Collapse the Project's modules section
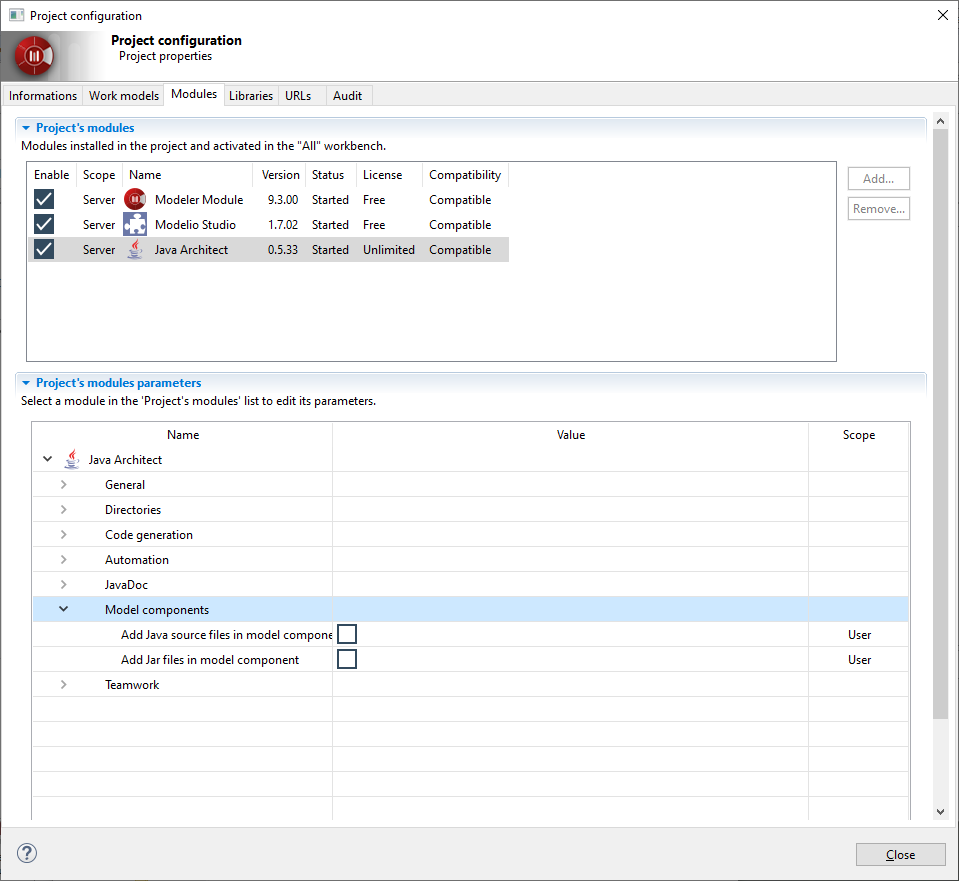 (x=26, y=128)
